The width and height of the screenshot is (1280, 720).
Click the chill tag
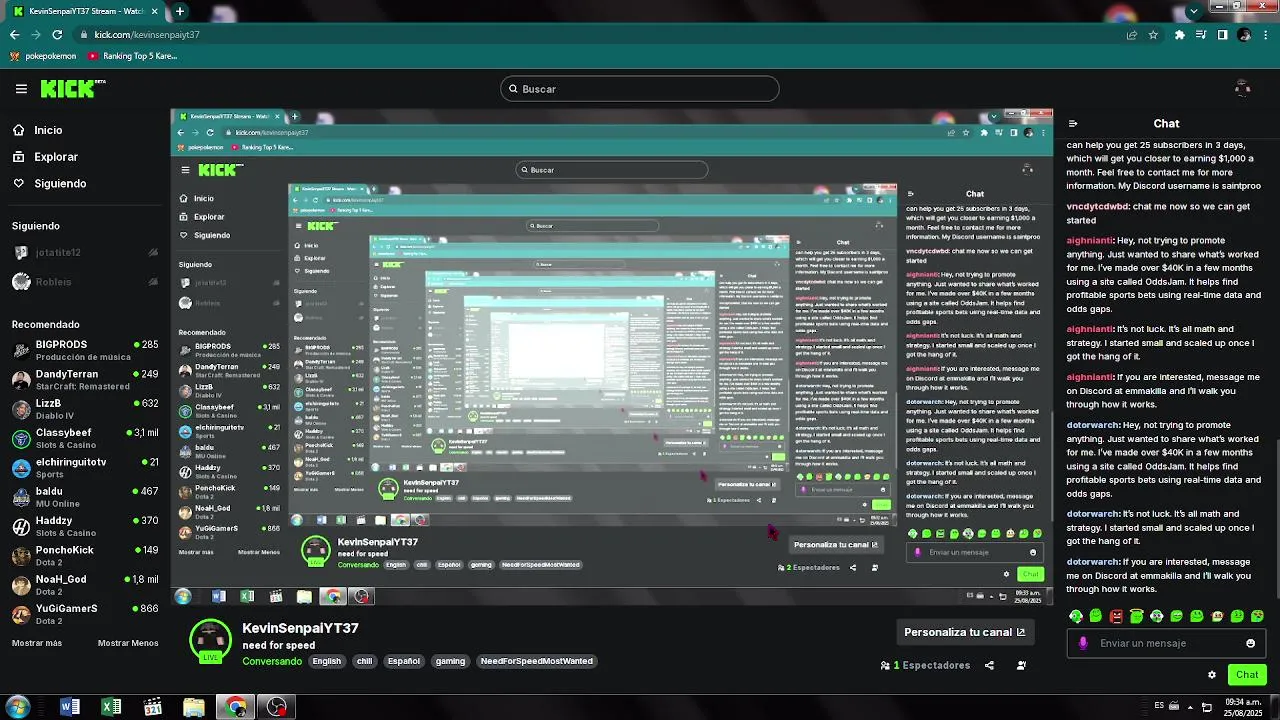click(364, 661)
